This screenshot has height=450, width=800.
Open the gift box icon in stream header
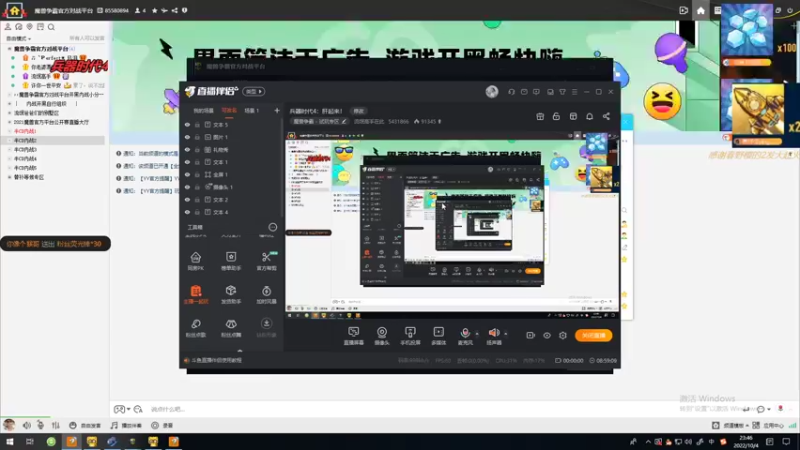coord(540,117)
